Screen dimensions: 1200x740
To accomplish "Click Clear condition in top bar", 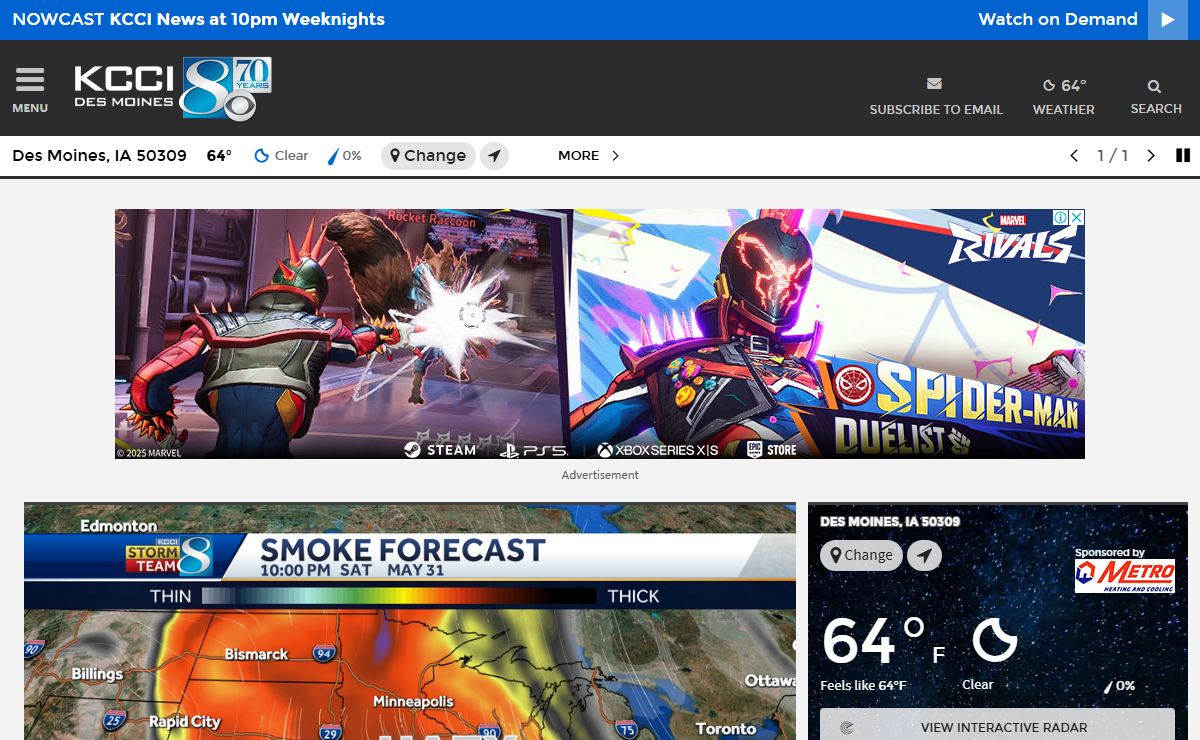I will pyautogui.click(x=281, y=156).
